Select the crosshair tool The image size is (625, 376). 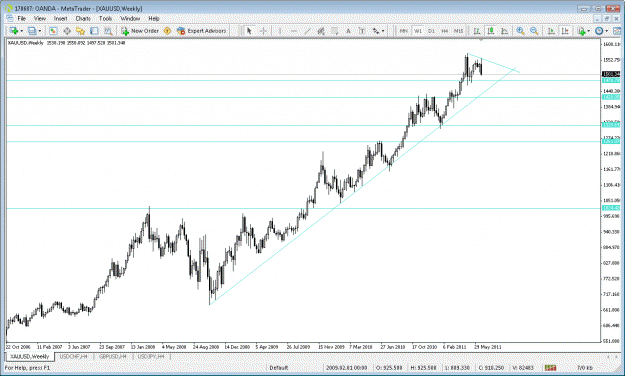point(263,31)
